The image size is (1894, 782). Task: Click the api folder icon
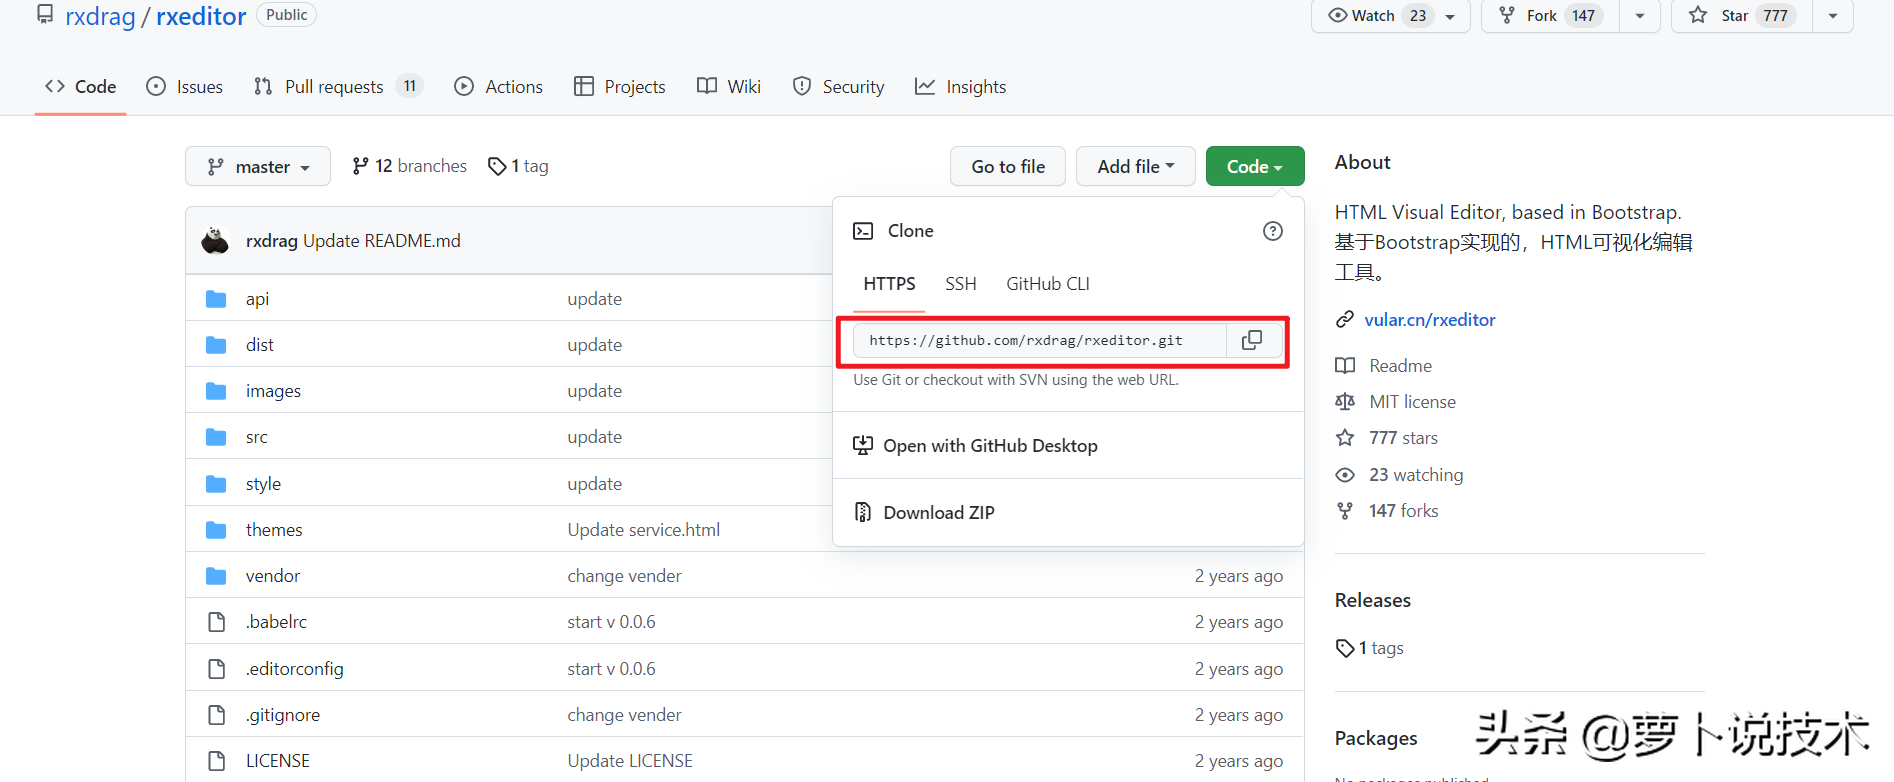tap(216, 299)
